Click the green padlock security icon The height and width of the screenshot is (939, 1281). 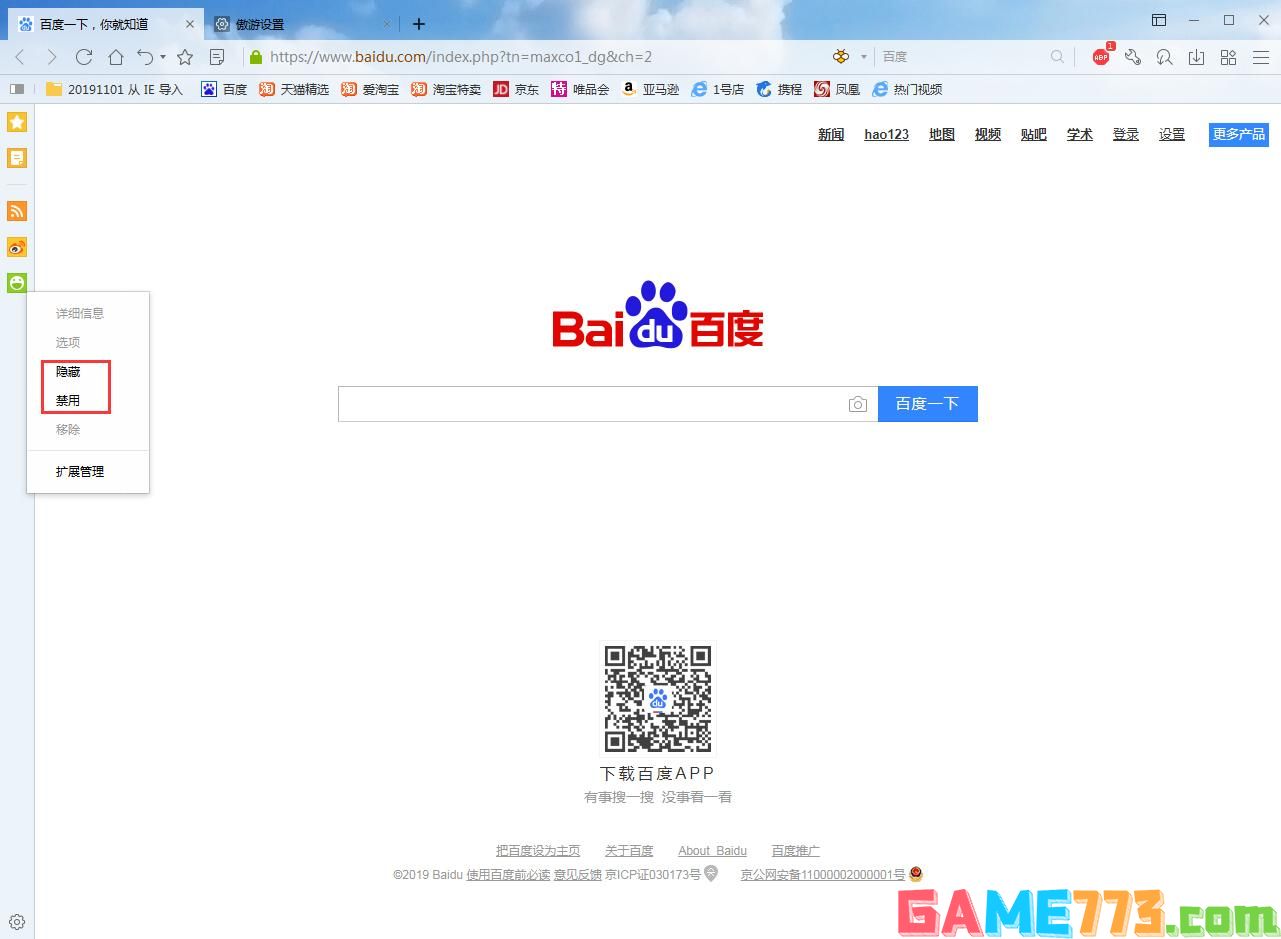pyautogui.click(x=256, y=57)
